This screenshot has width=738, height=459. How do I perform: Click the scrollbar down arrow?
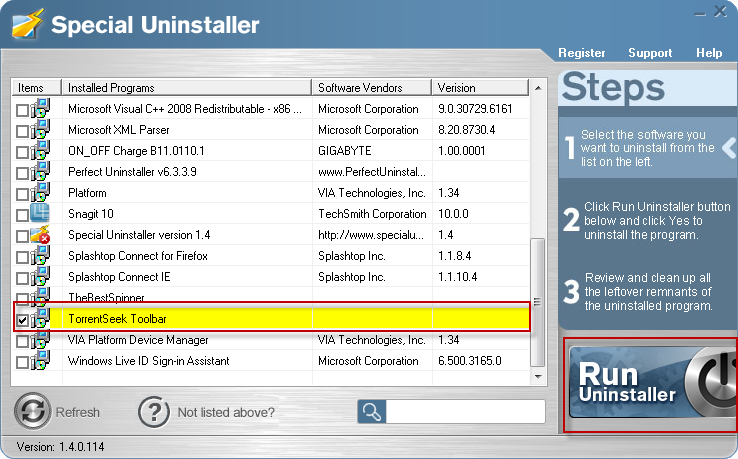[x=538, y=377]
